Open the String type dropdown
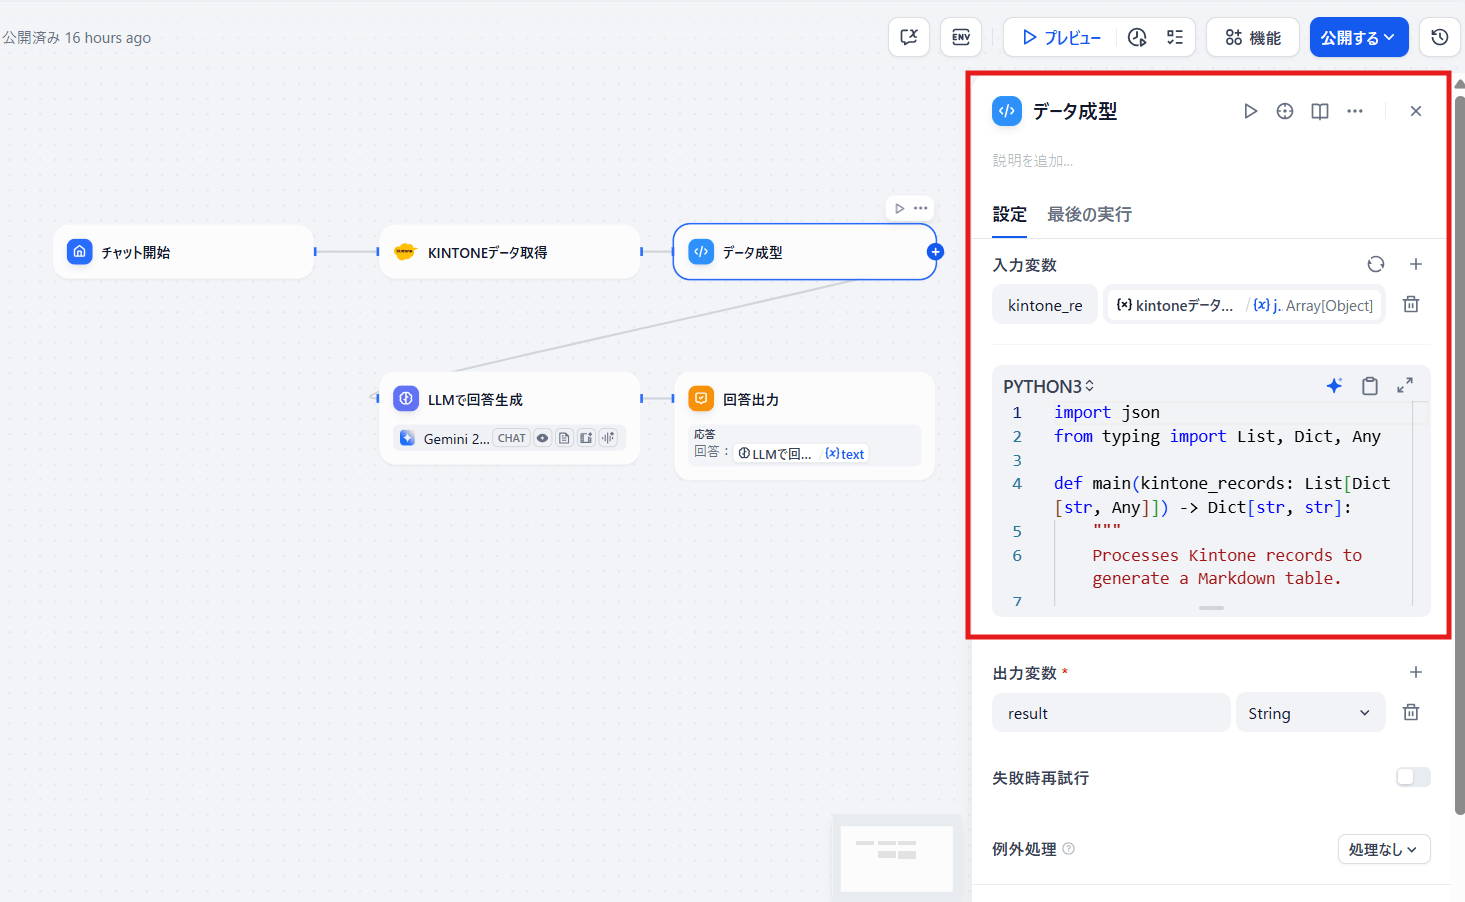1465x902 pixels. click(1310, 713)
